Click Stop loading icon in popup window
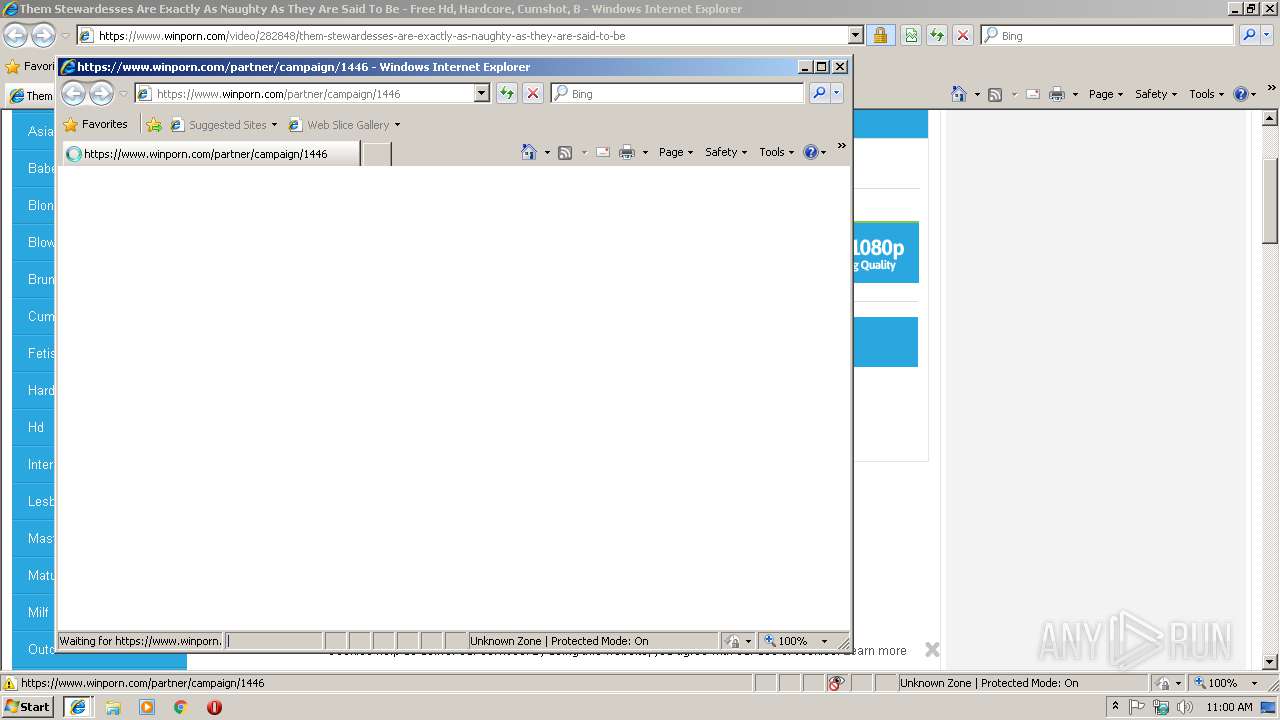 click(x=533, y=93)
